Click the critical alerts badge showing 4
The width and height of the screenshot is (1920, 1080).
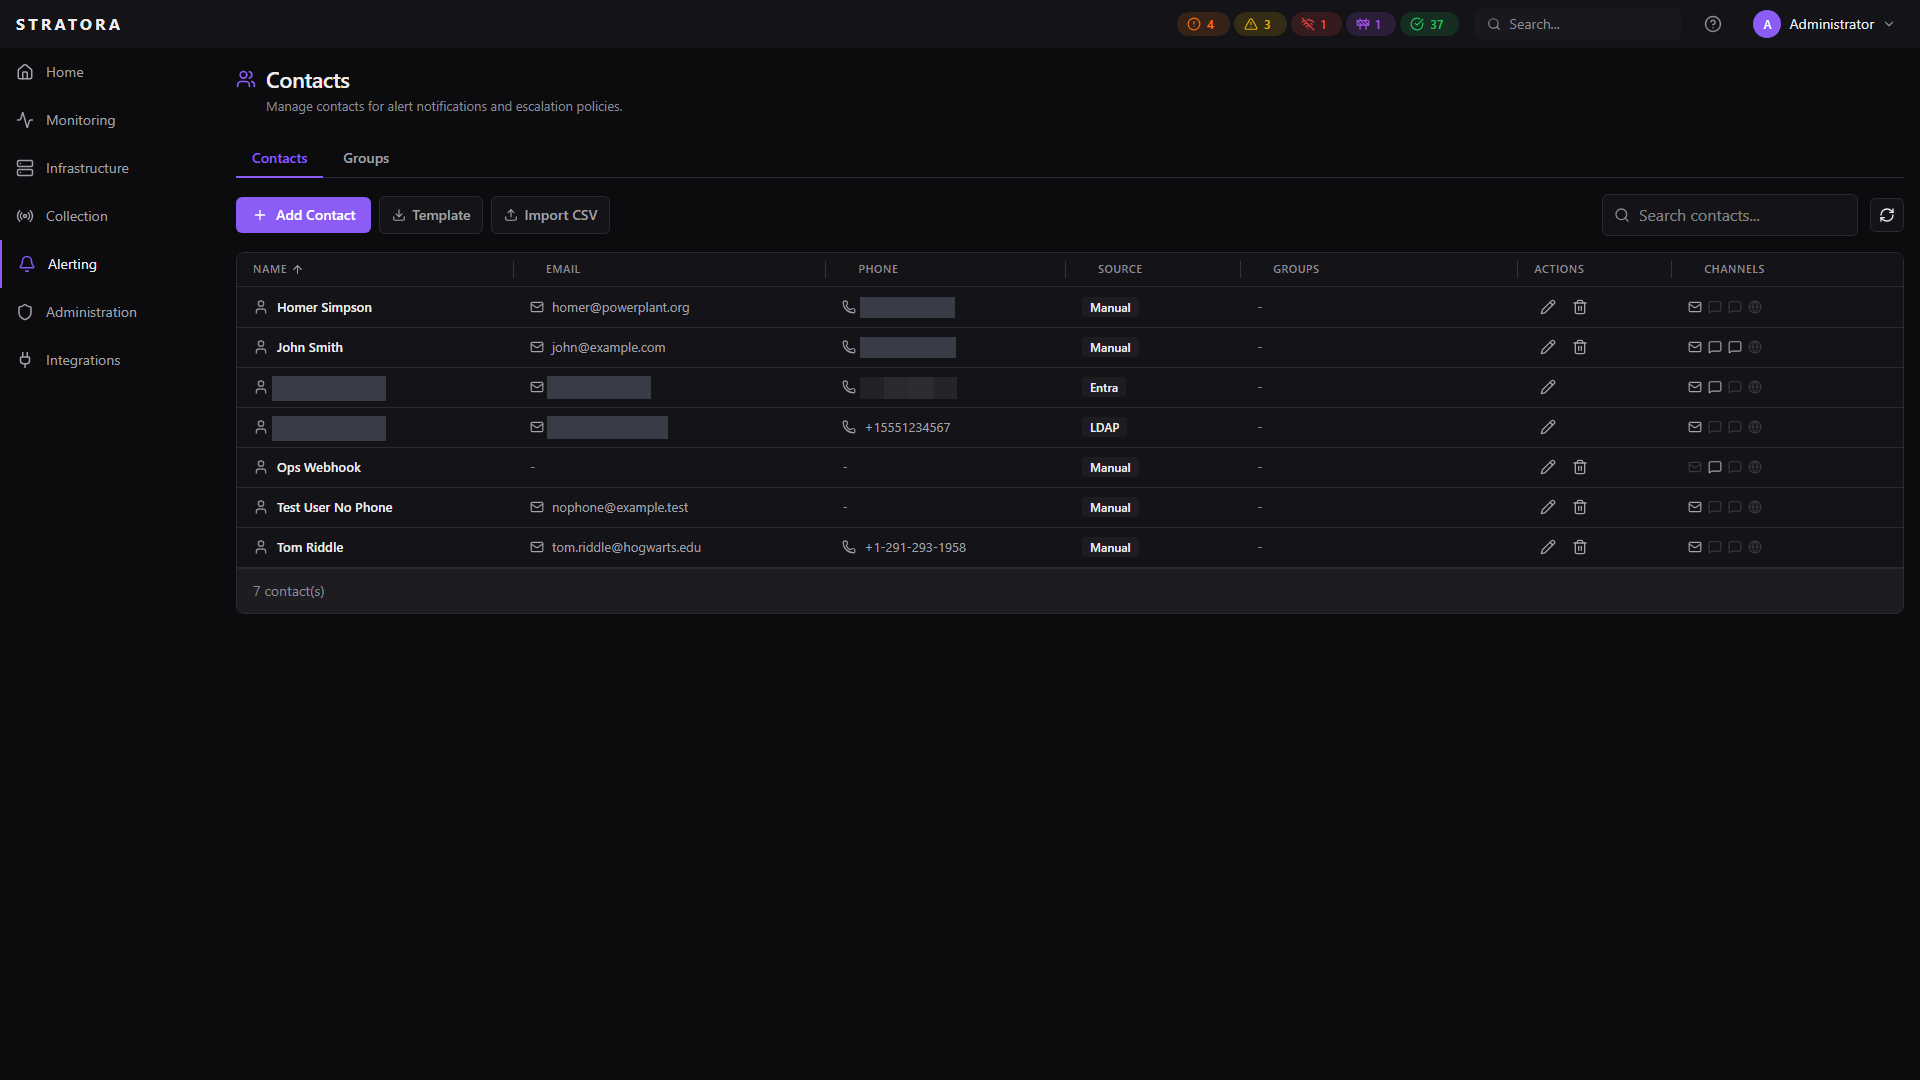pos(1202,24)
